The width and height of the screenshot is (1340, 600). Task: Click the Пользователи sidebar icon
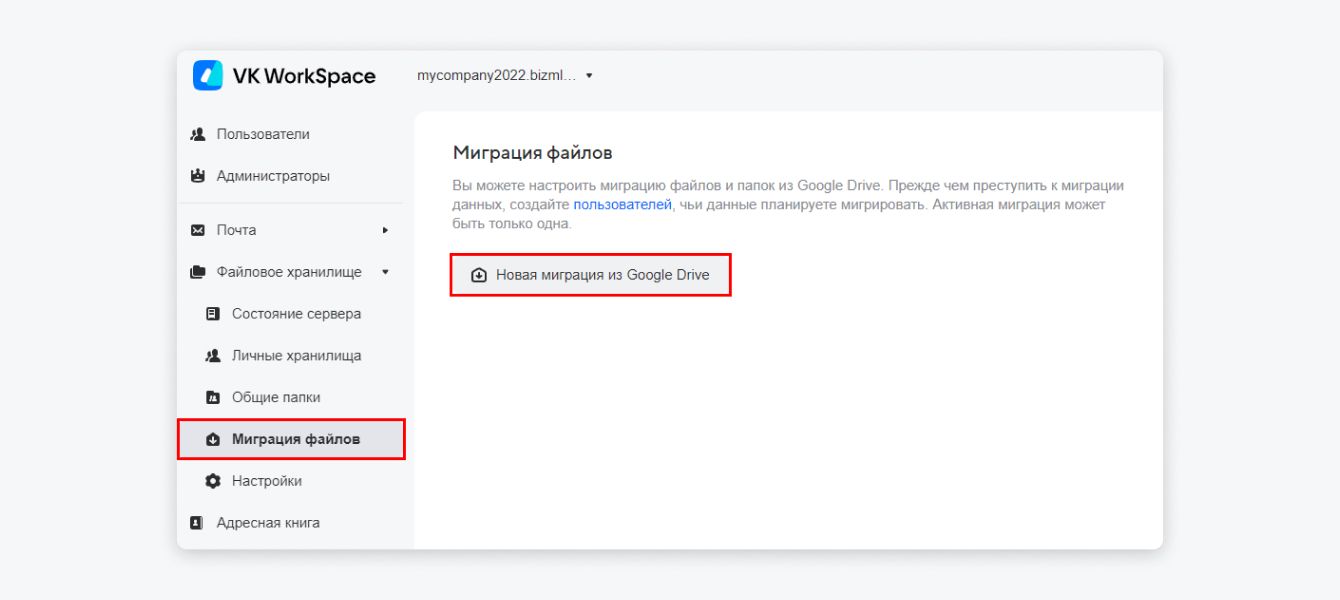pyautogui.click(x=200, y=132)
